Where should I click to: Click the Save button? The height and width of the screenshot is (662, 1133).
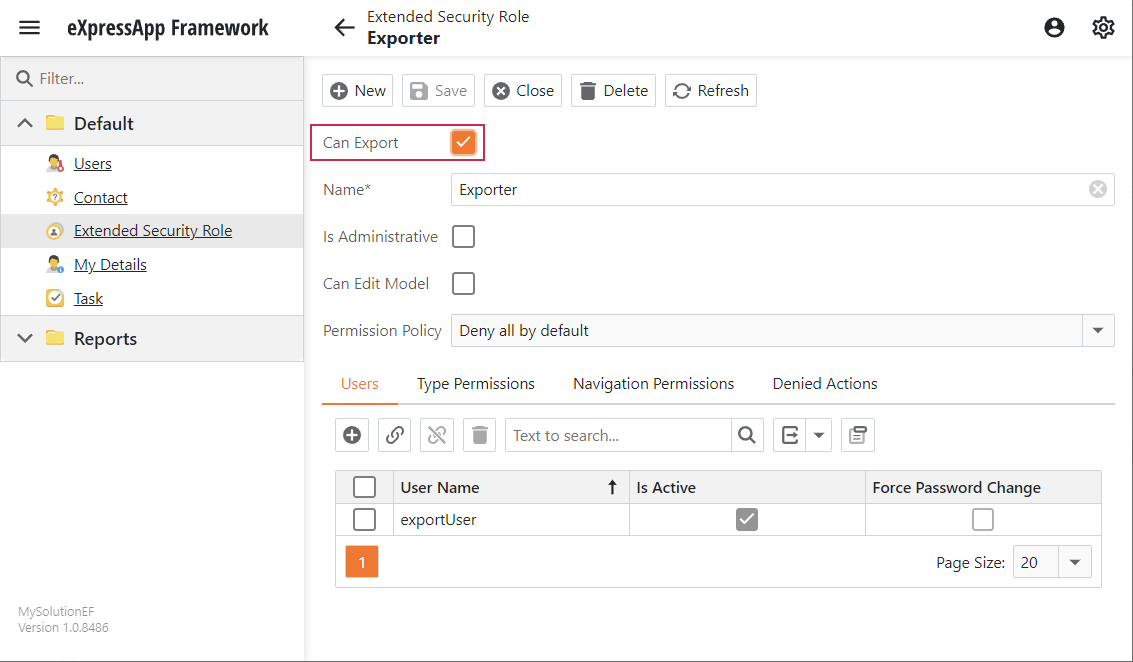point(439,90)
